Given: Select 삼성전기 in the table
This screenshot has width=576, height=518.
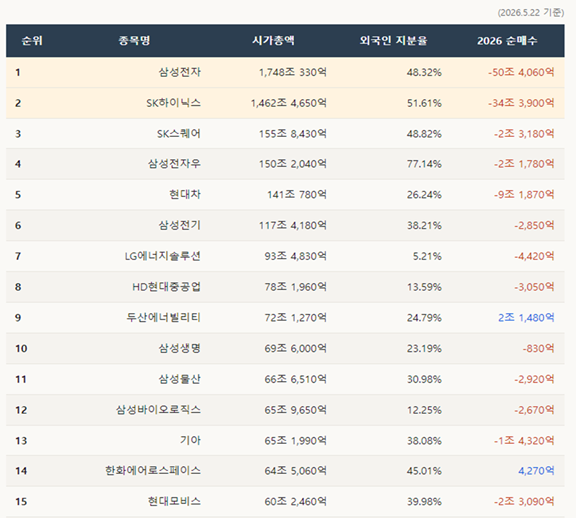Looking at the screenshot, I should click(x=180, y=225).
